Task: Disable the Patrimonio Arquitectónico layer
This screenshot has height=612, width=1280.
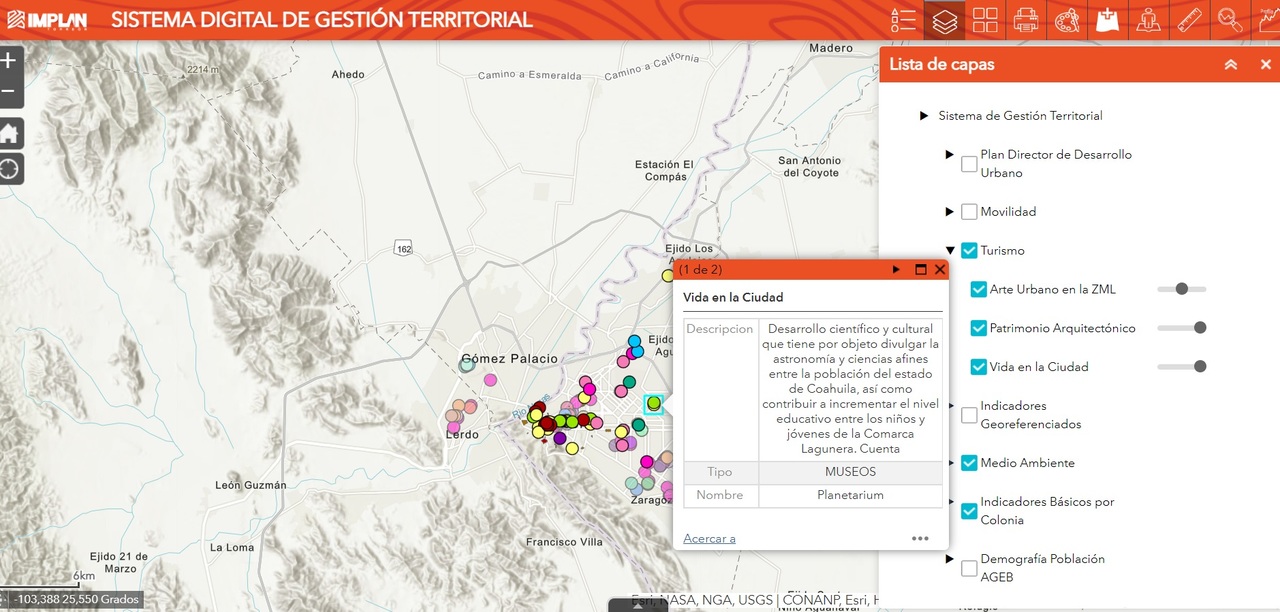Action: [979, 328]
